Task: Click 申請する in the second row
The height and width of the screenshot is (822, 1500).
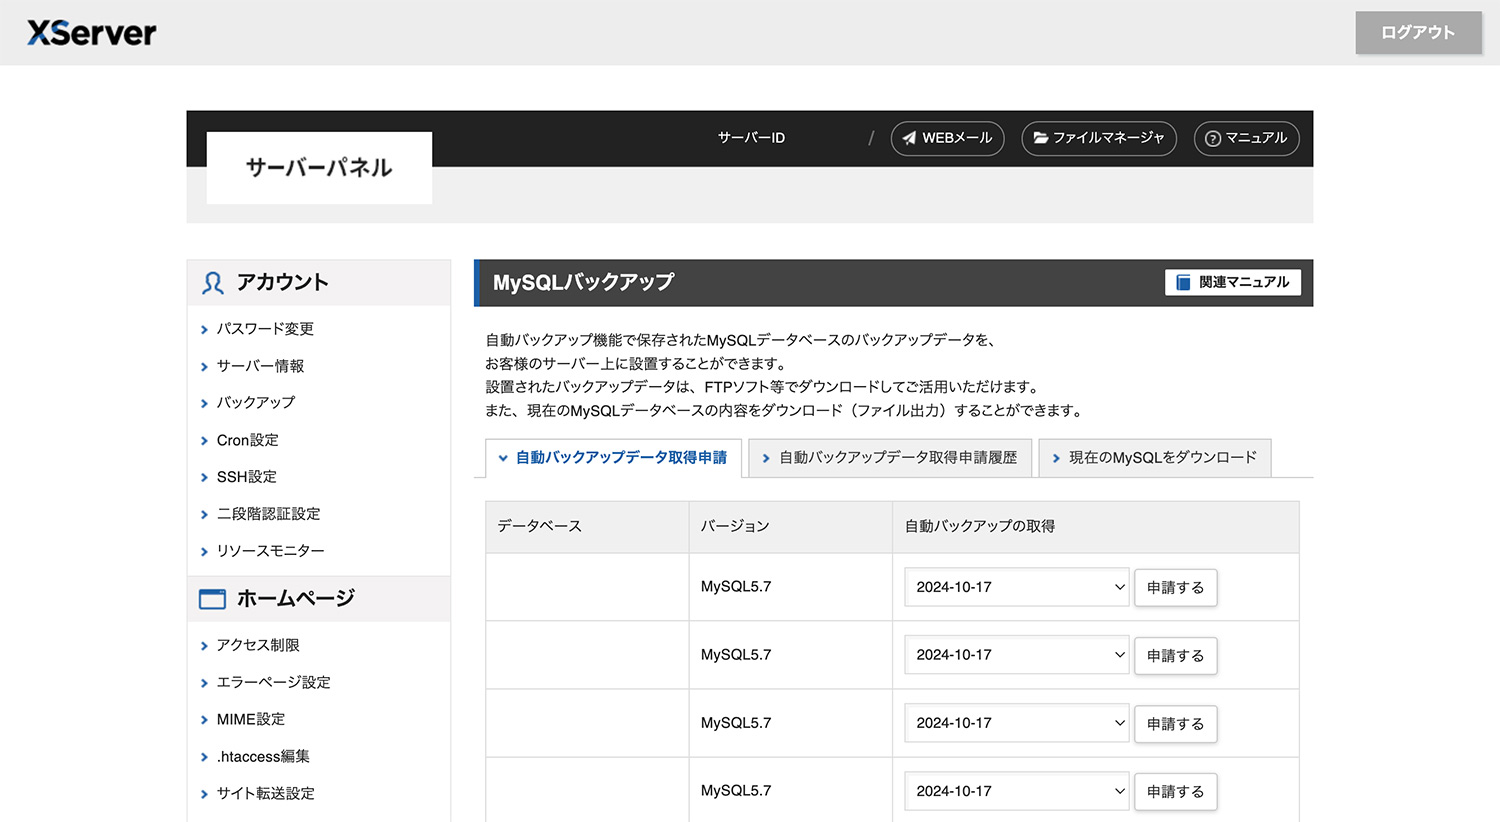Action: tap(1176, 656)
